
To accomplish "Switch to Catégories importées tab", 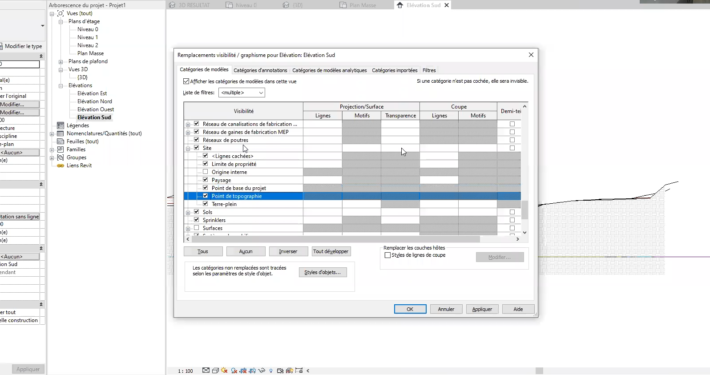I will click(x=394, y=70).
